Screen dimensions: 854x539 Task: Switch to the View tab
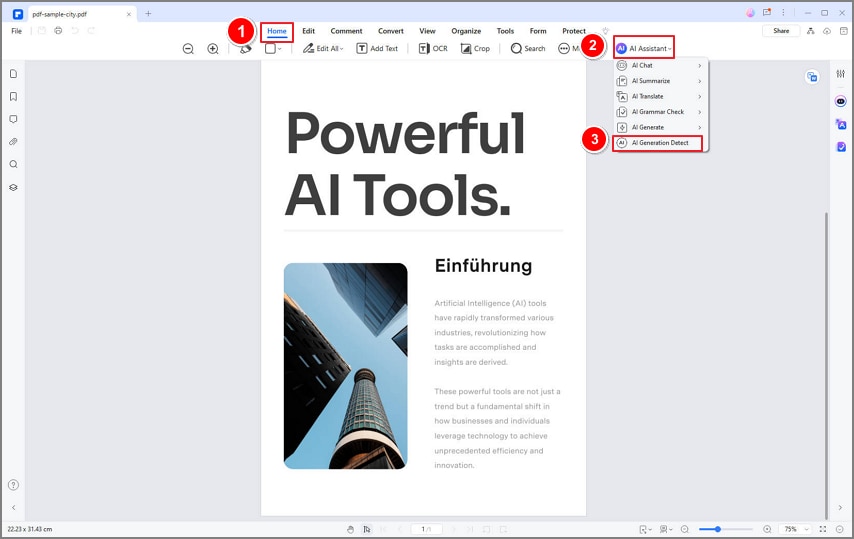pyautogui.click(x=427, y=31)
